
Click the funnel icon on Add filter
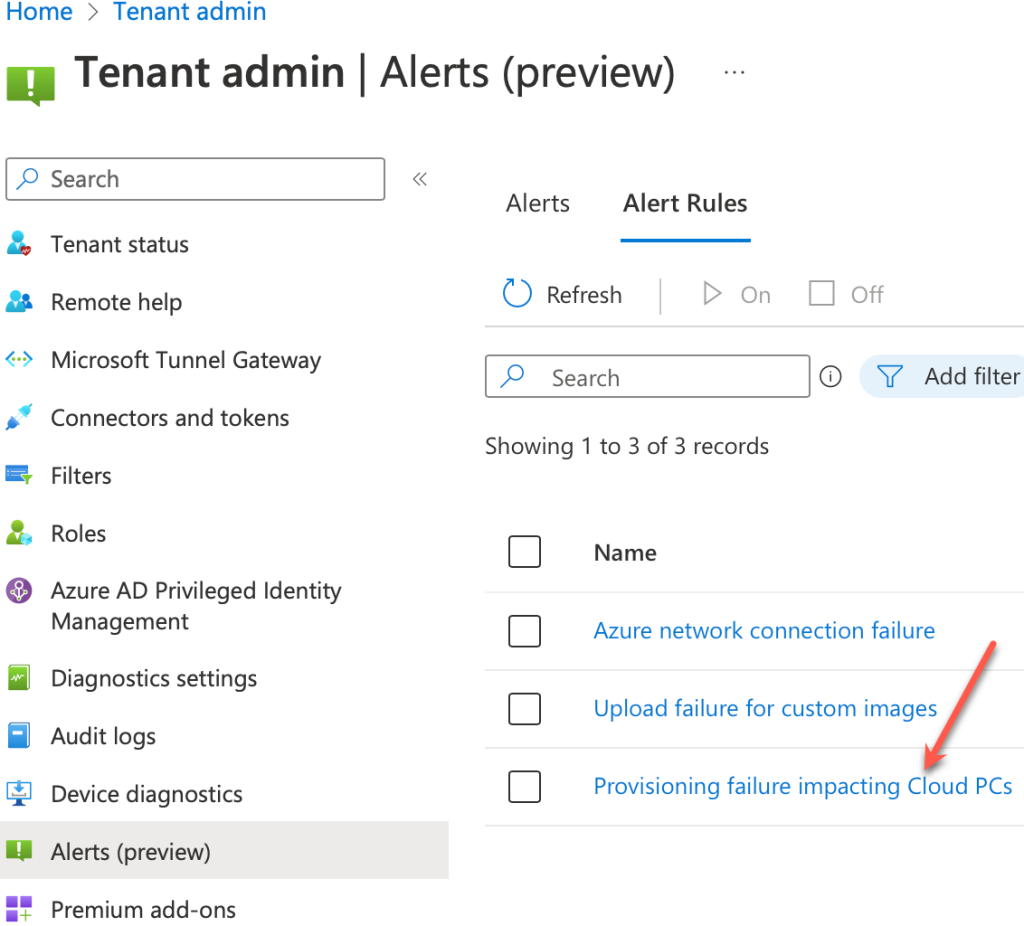[x=889, y=376]
